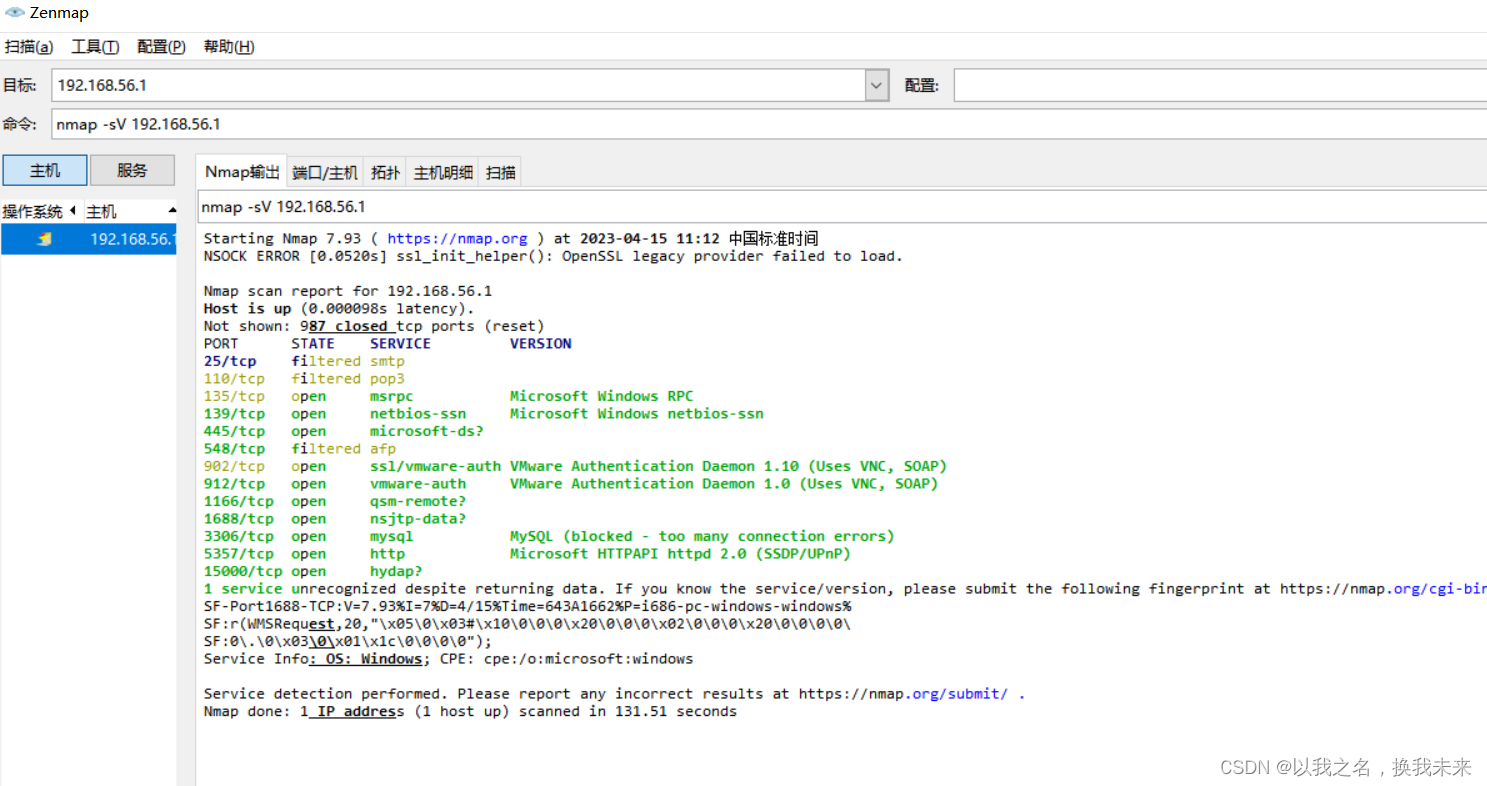Click the qsm-remote? service name

point(417,501)
